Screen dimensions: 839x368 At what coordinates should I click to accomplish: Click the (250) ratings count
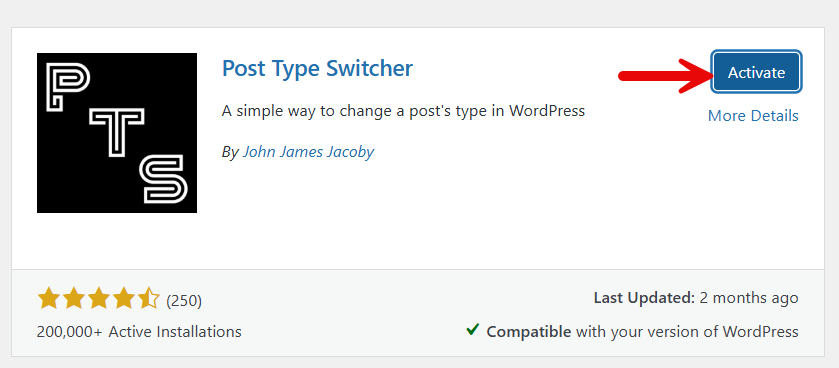click(184, 301)
